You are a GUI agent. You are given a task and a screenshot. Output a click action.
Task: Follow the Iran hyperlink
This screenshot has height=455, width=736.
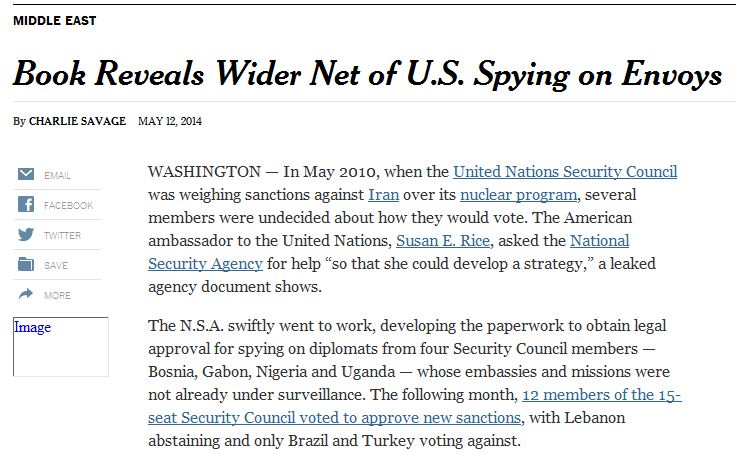tap(383, 195)
